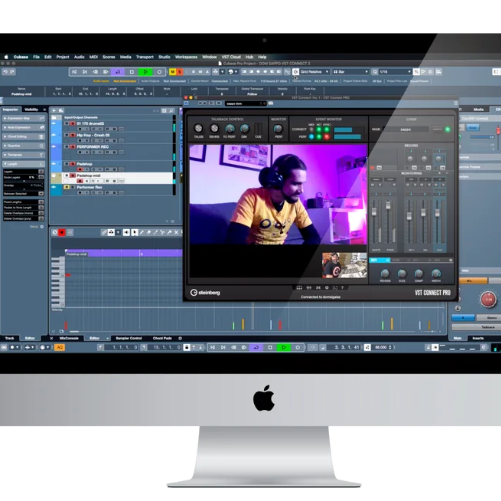Select the Object Selection arrow tool in key editor
The image size is (501, 501).
coord(134,232)
